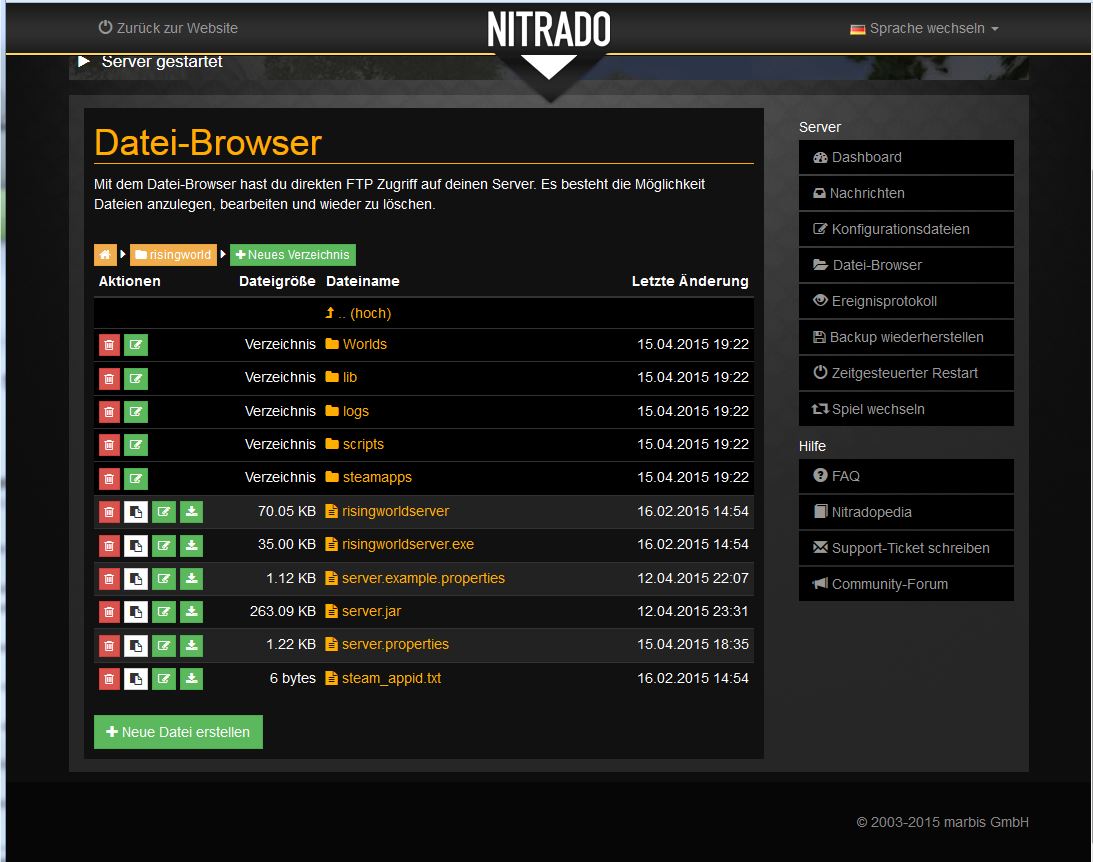1093x862 pixels.
Task: Go up one level via '.. (hoch)'
Action: coord(358,313)
